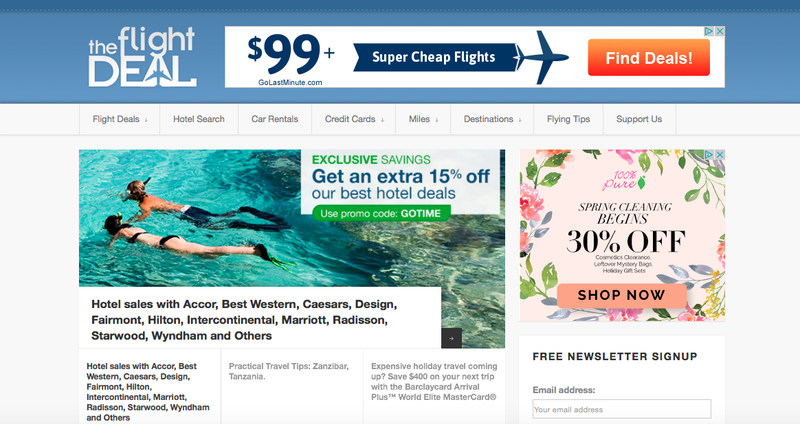
Task: Select the Support Us menu item
Action: 639,119
